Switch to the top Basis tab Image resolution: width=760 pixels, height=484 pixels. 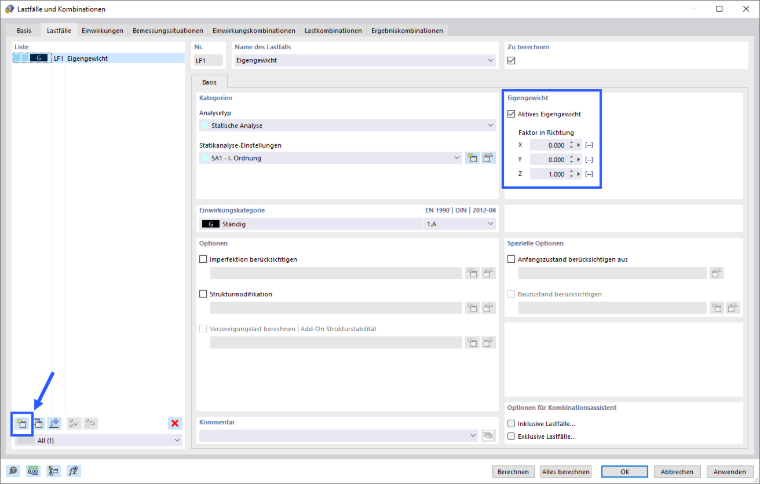tap(24, 31)
